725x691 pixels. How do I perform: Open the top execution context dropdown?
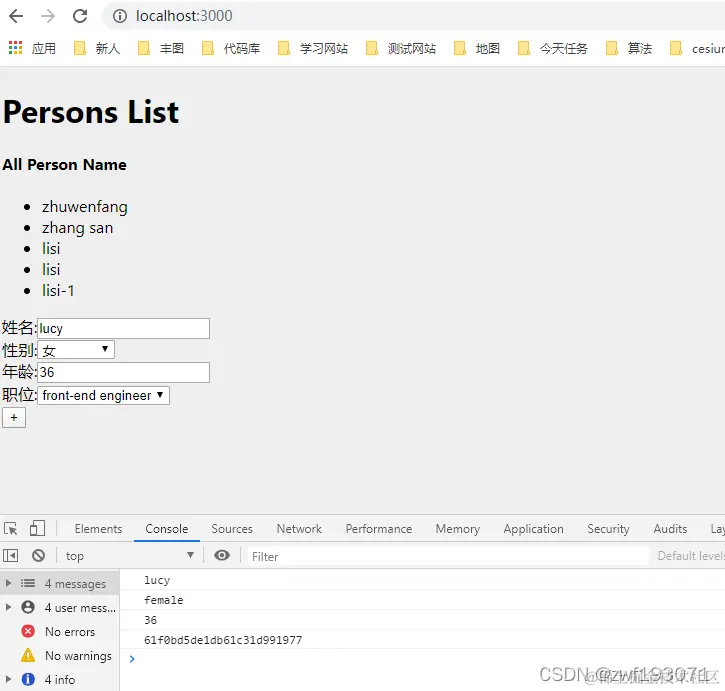click(x=129, y=555)
